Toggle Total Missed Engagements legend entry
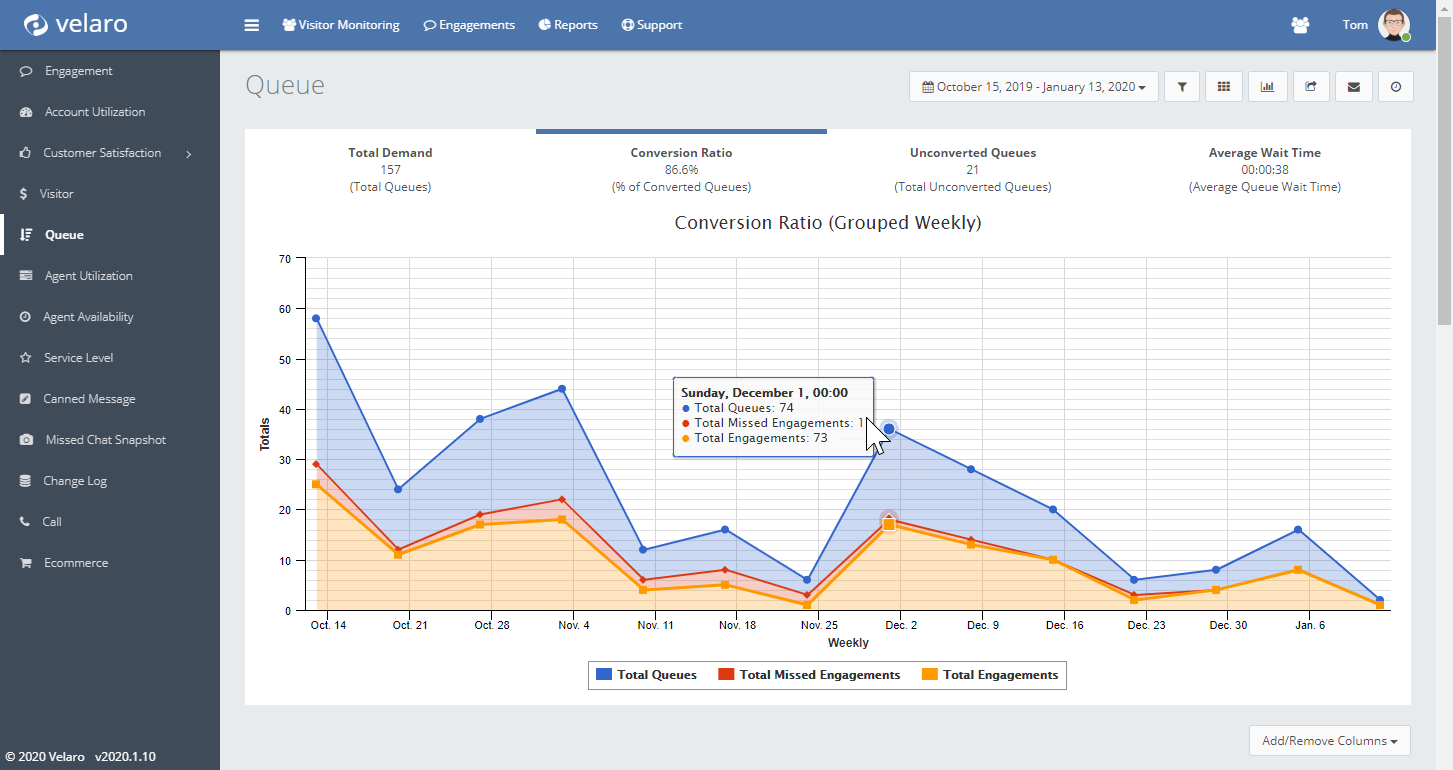 [x=809, y=675]
